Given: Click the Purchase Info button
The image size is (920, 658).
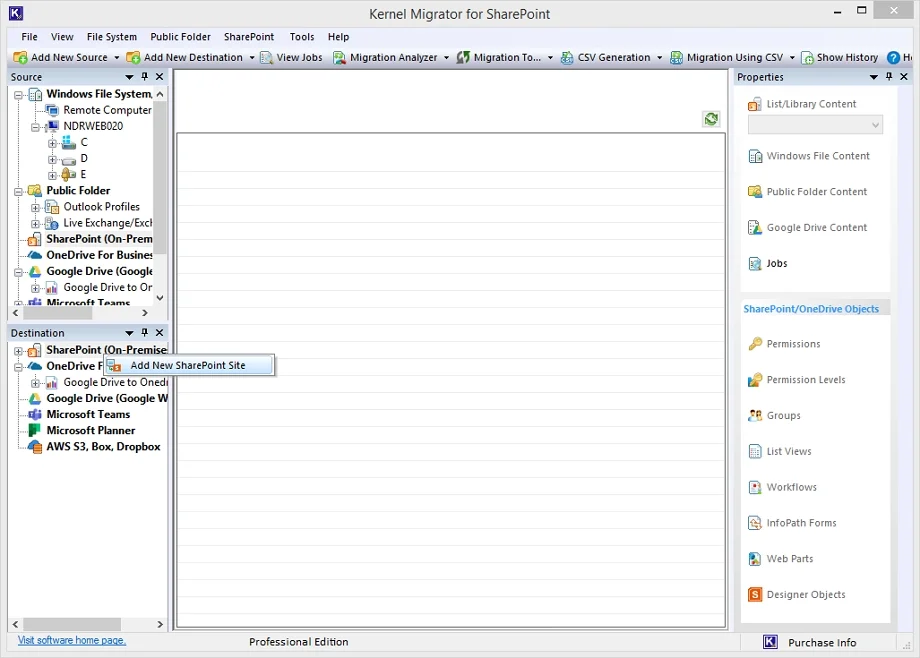Looking at the screenshot, I should click(821, 643).
